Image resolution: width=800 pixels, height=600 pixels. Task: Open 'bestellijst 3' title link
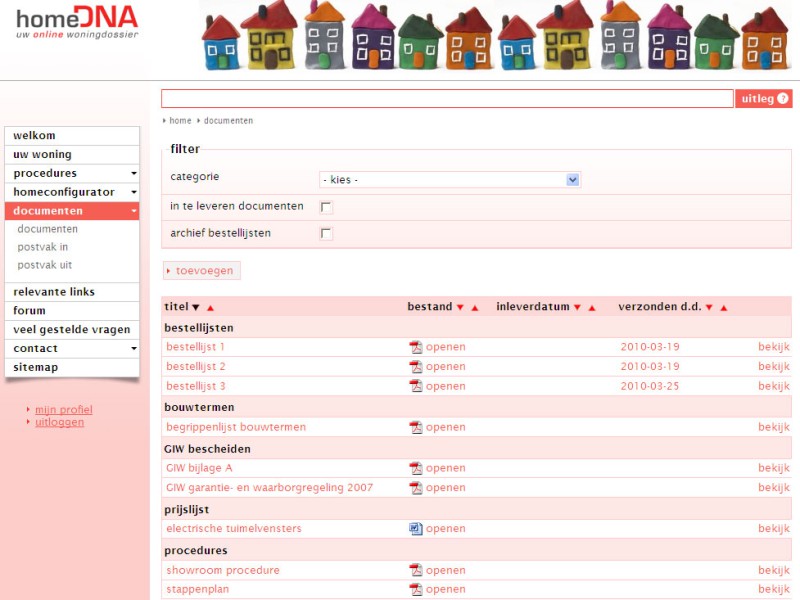click(x=195, y=386)
